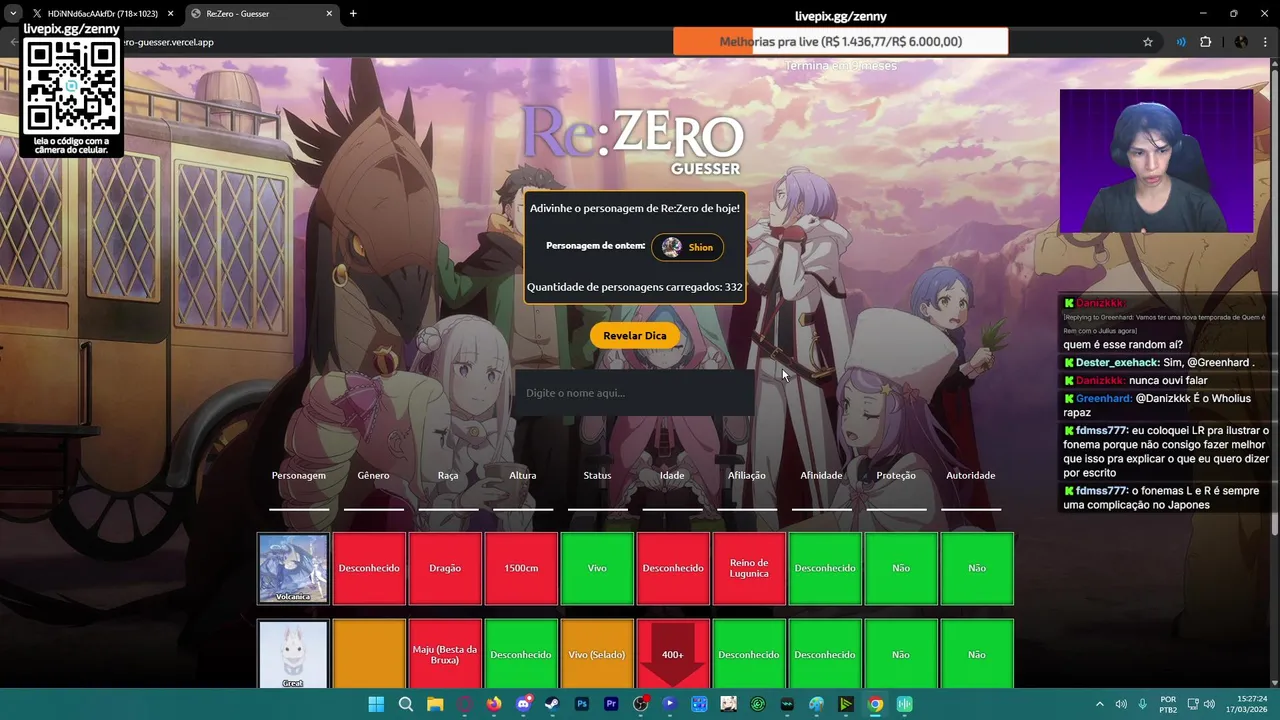Click Greenhard username in chat

1104,398
